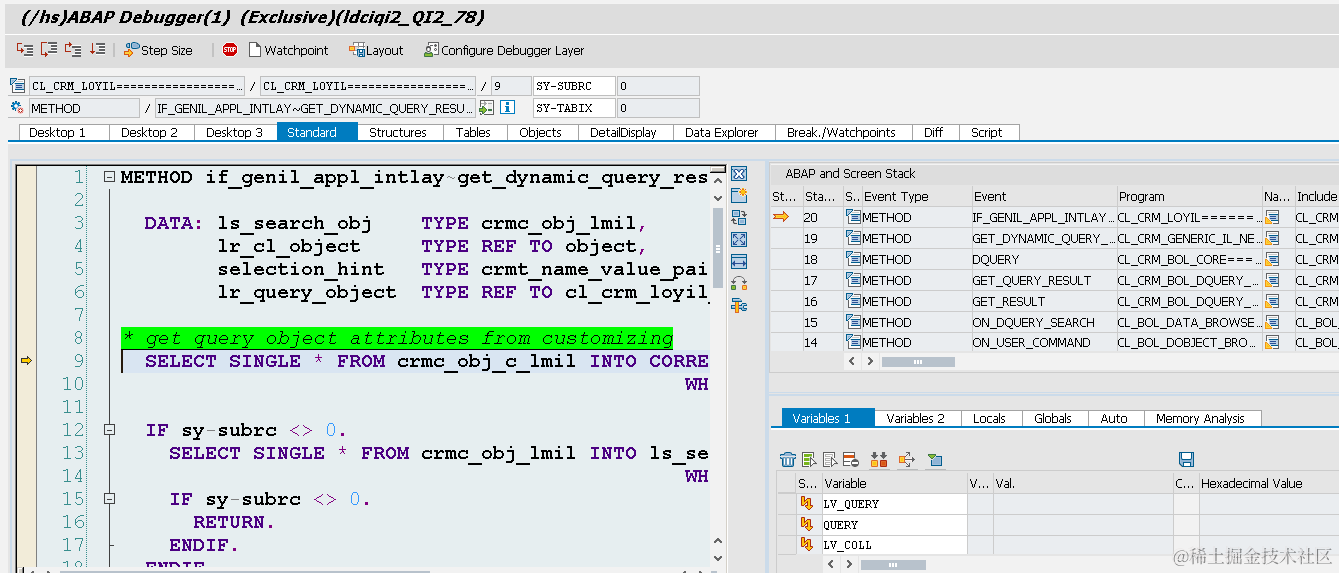This screenshot has height=573, width=1339.
Task: Click the Step Into (single step) icon
Action: (x=25, y=49)
